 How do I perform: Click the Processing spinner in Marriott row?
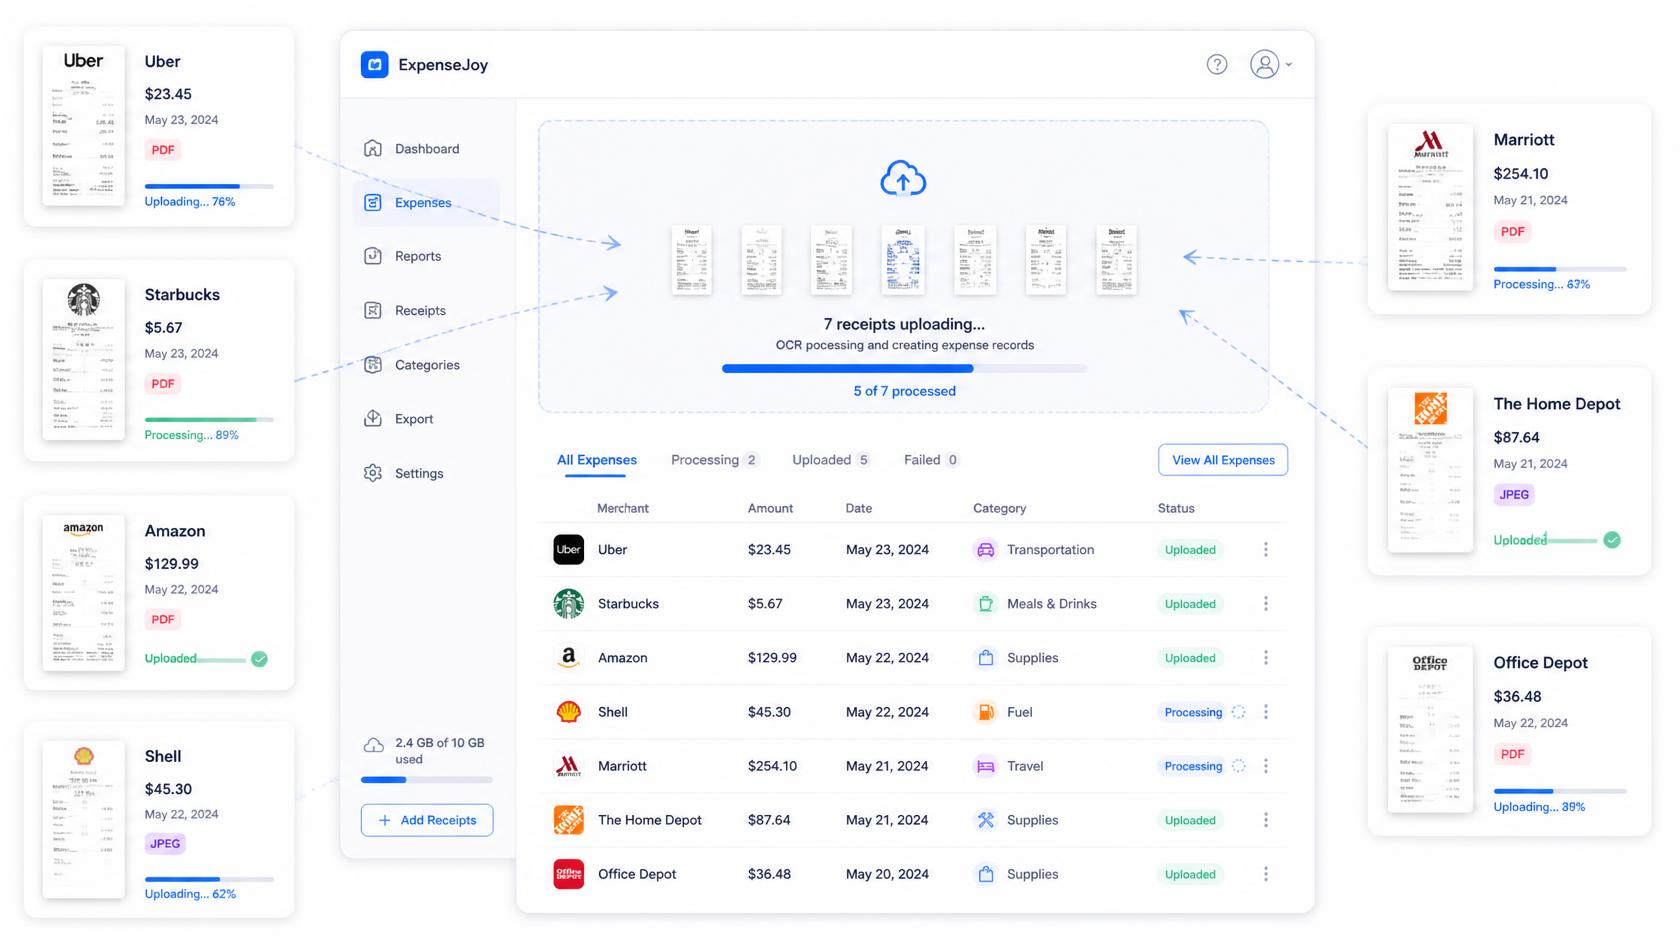pyautogui.click(x=1238, y=766)
